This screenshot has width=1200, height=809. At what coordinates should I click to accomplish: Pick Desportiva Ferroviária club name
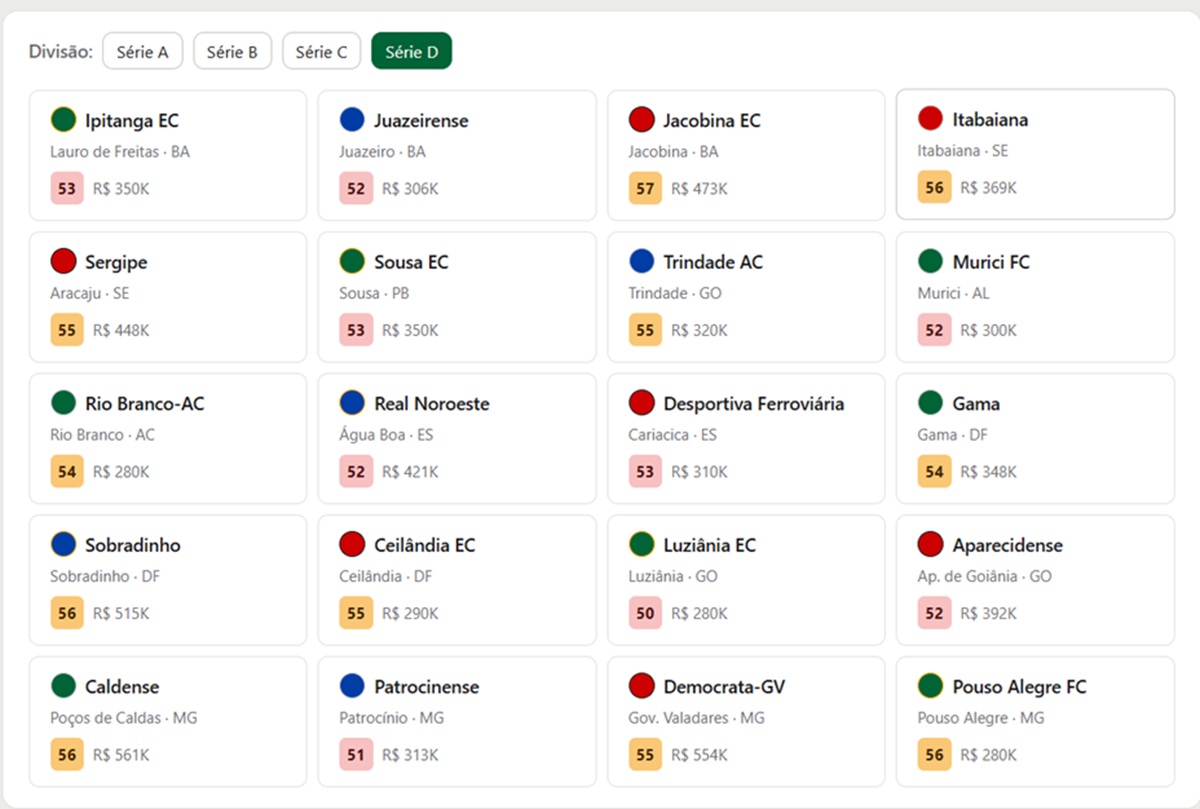point(754,404)
